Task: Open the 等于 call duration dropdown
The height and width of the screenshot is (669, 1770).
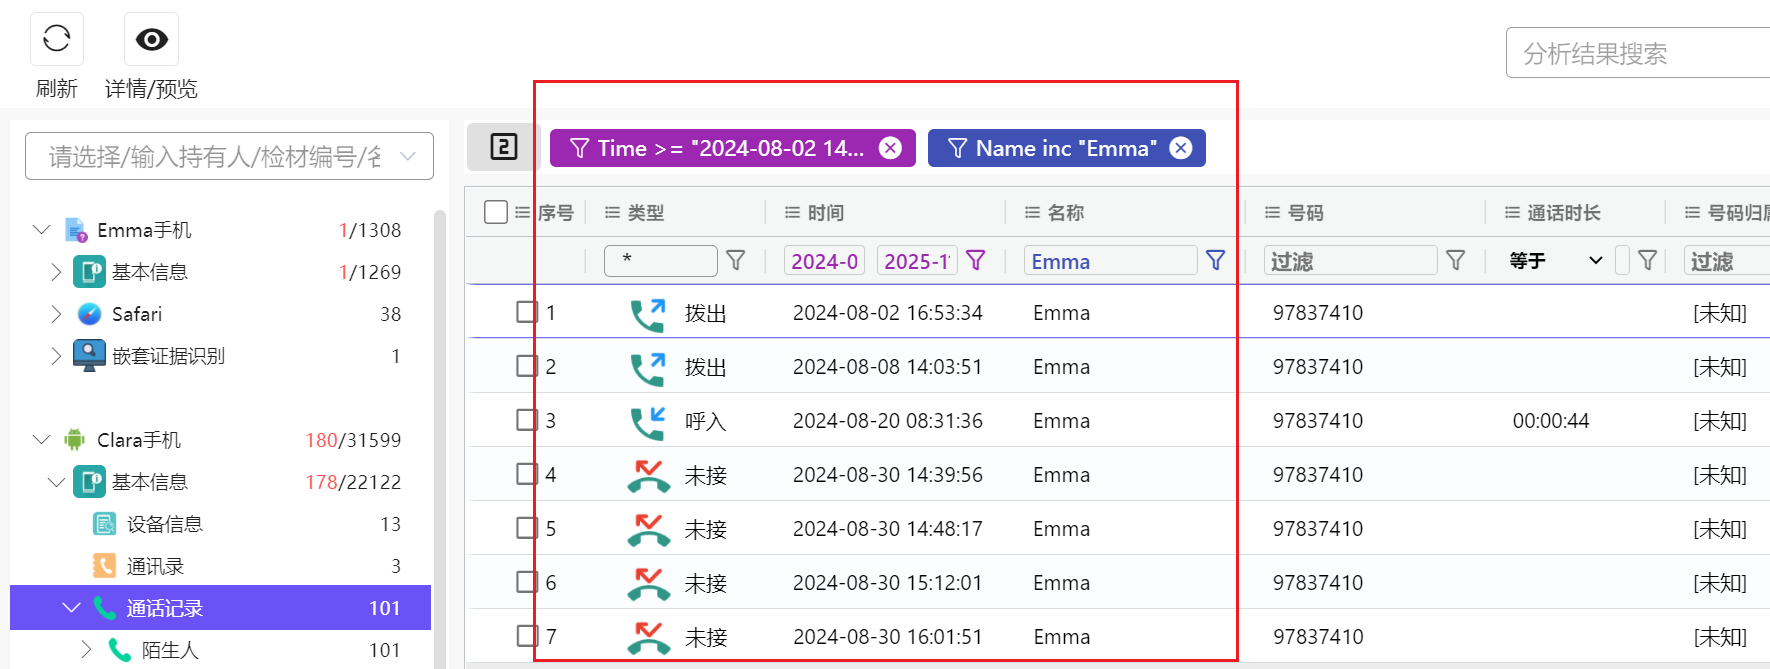Action: click(1555, 260)
